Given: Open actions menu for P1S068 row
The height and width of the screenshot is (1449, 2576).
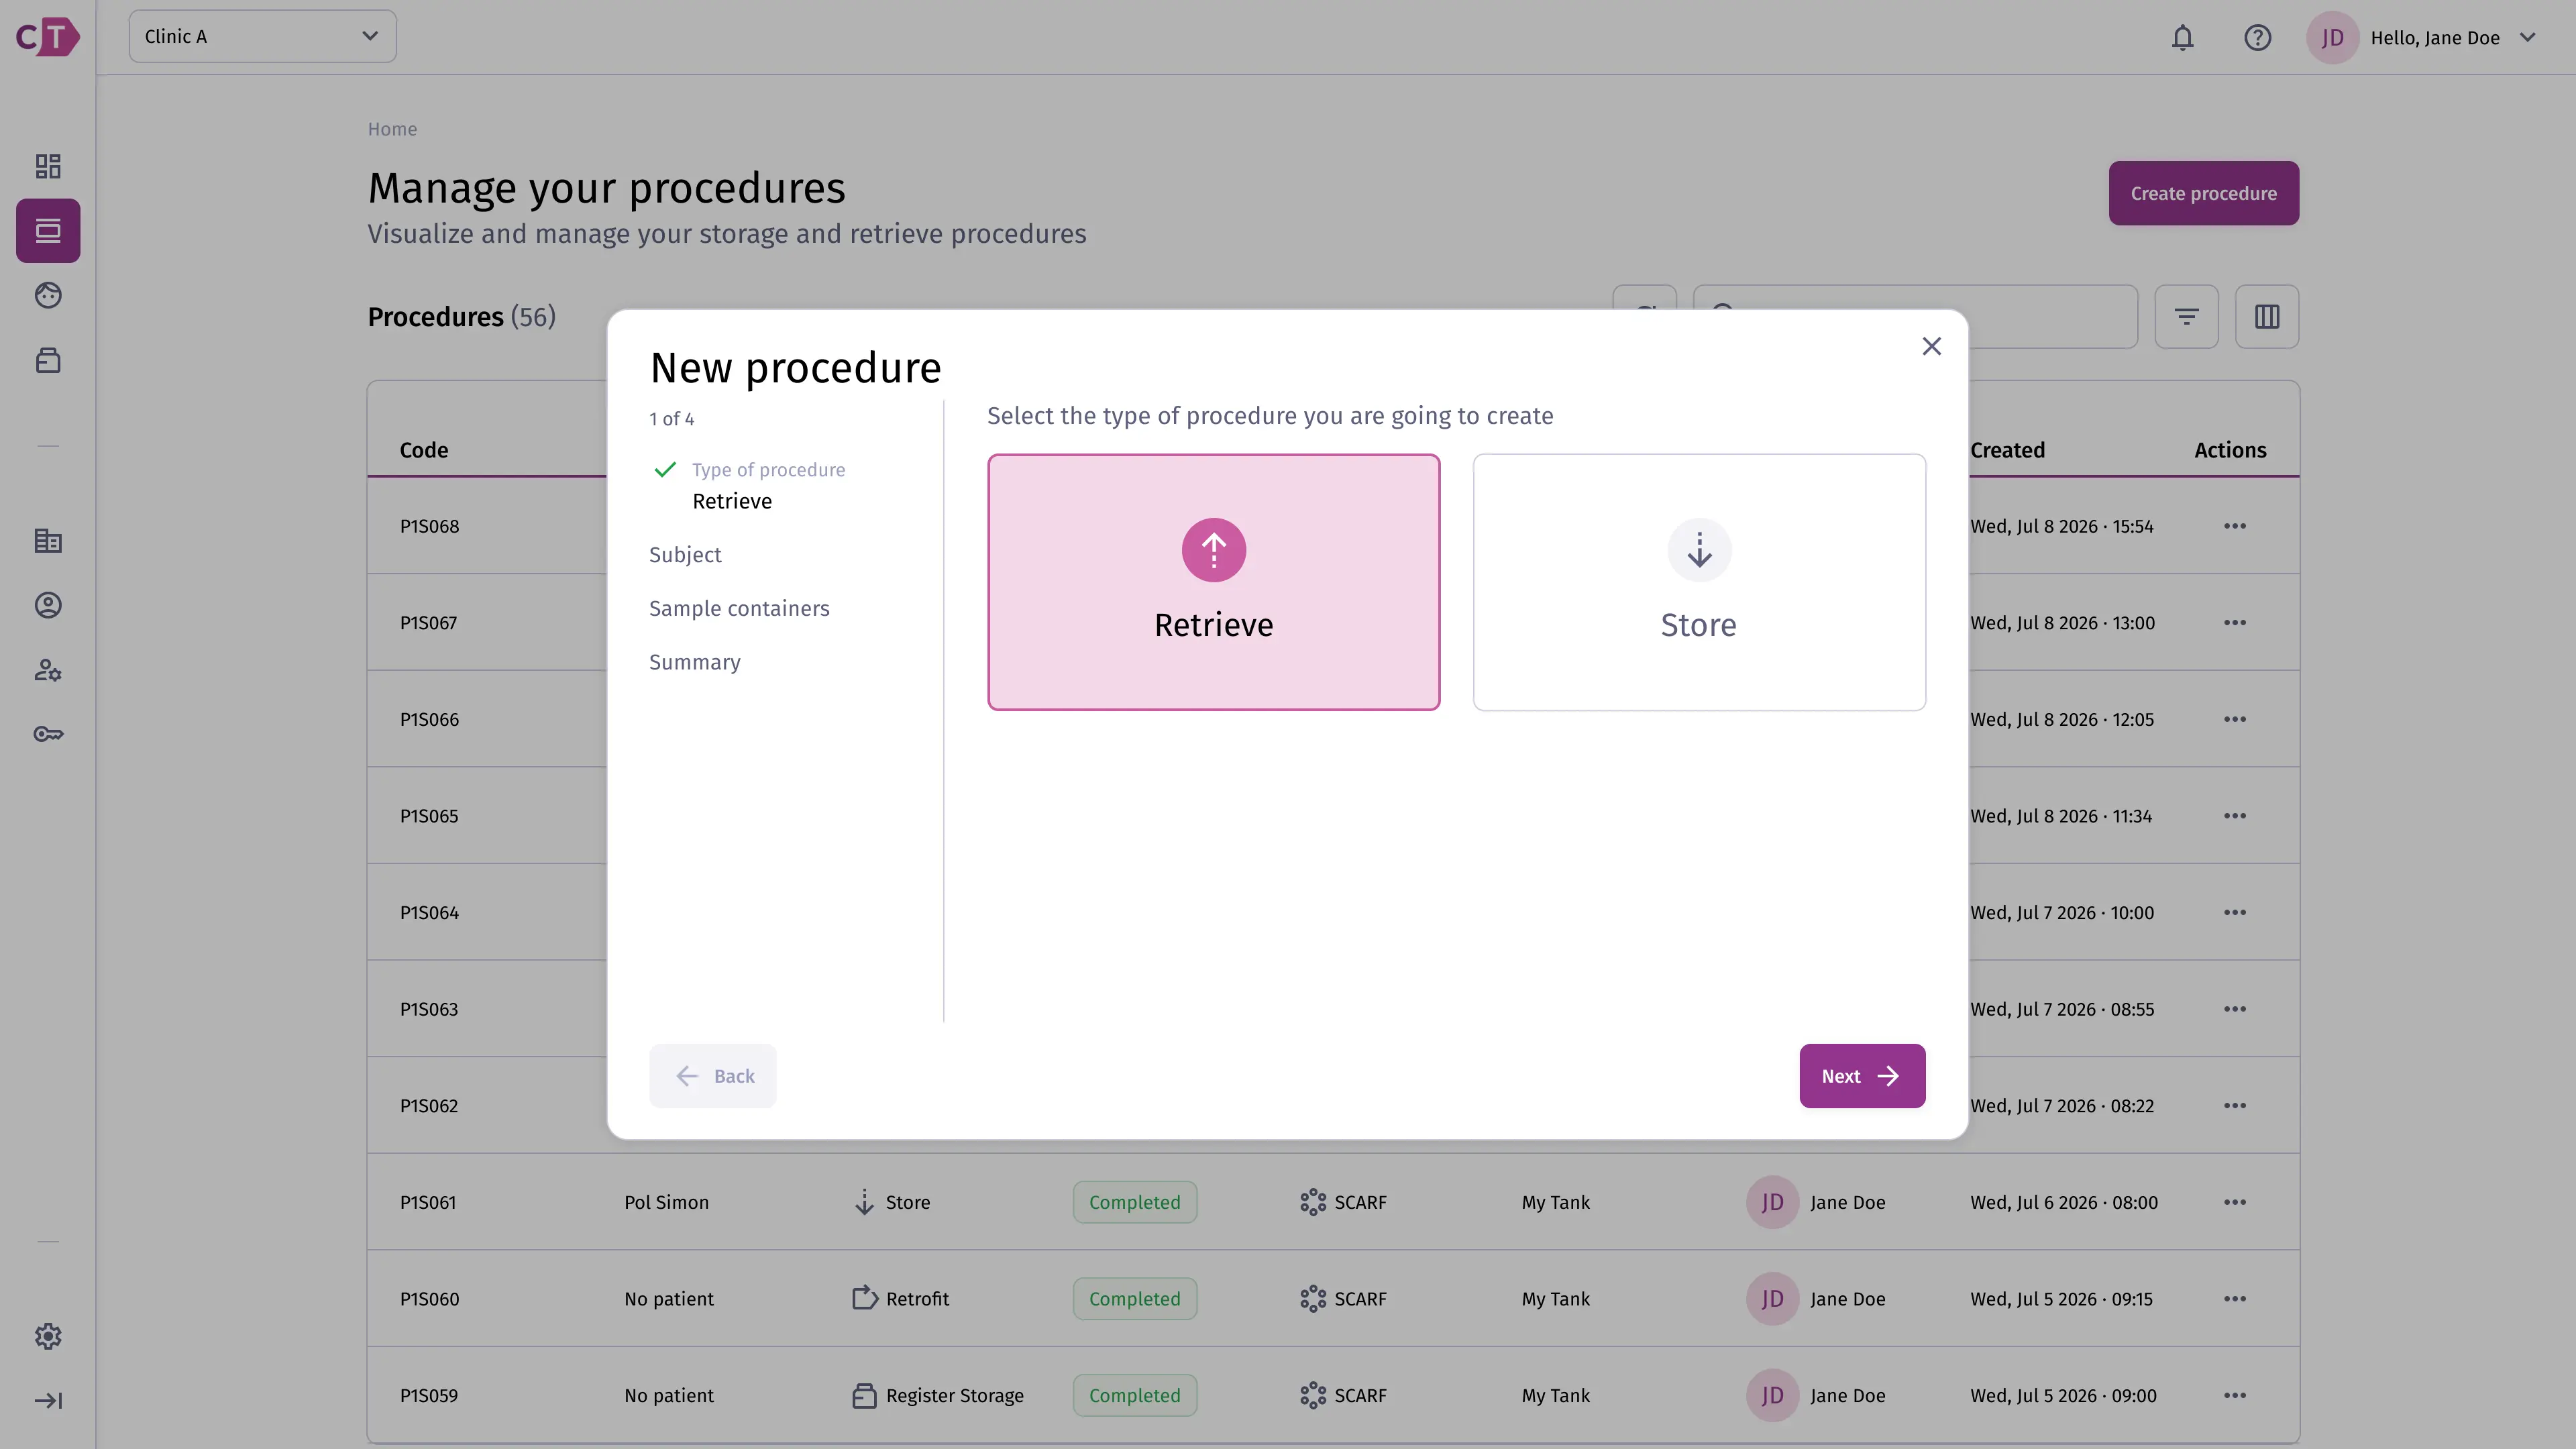Looking at the screenshot, I should coord(2234,526).
